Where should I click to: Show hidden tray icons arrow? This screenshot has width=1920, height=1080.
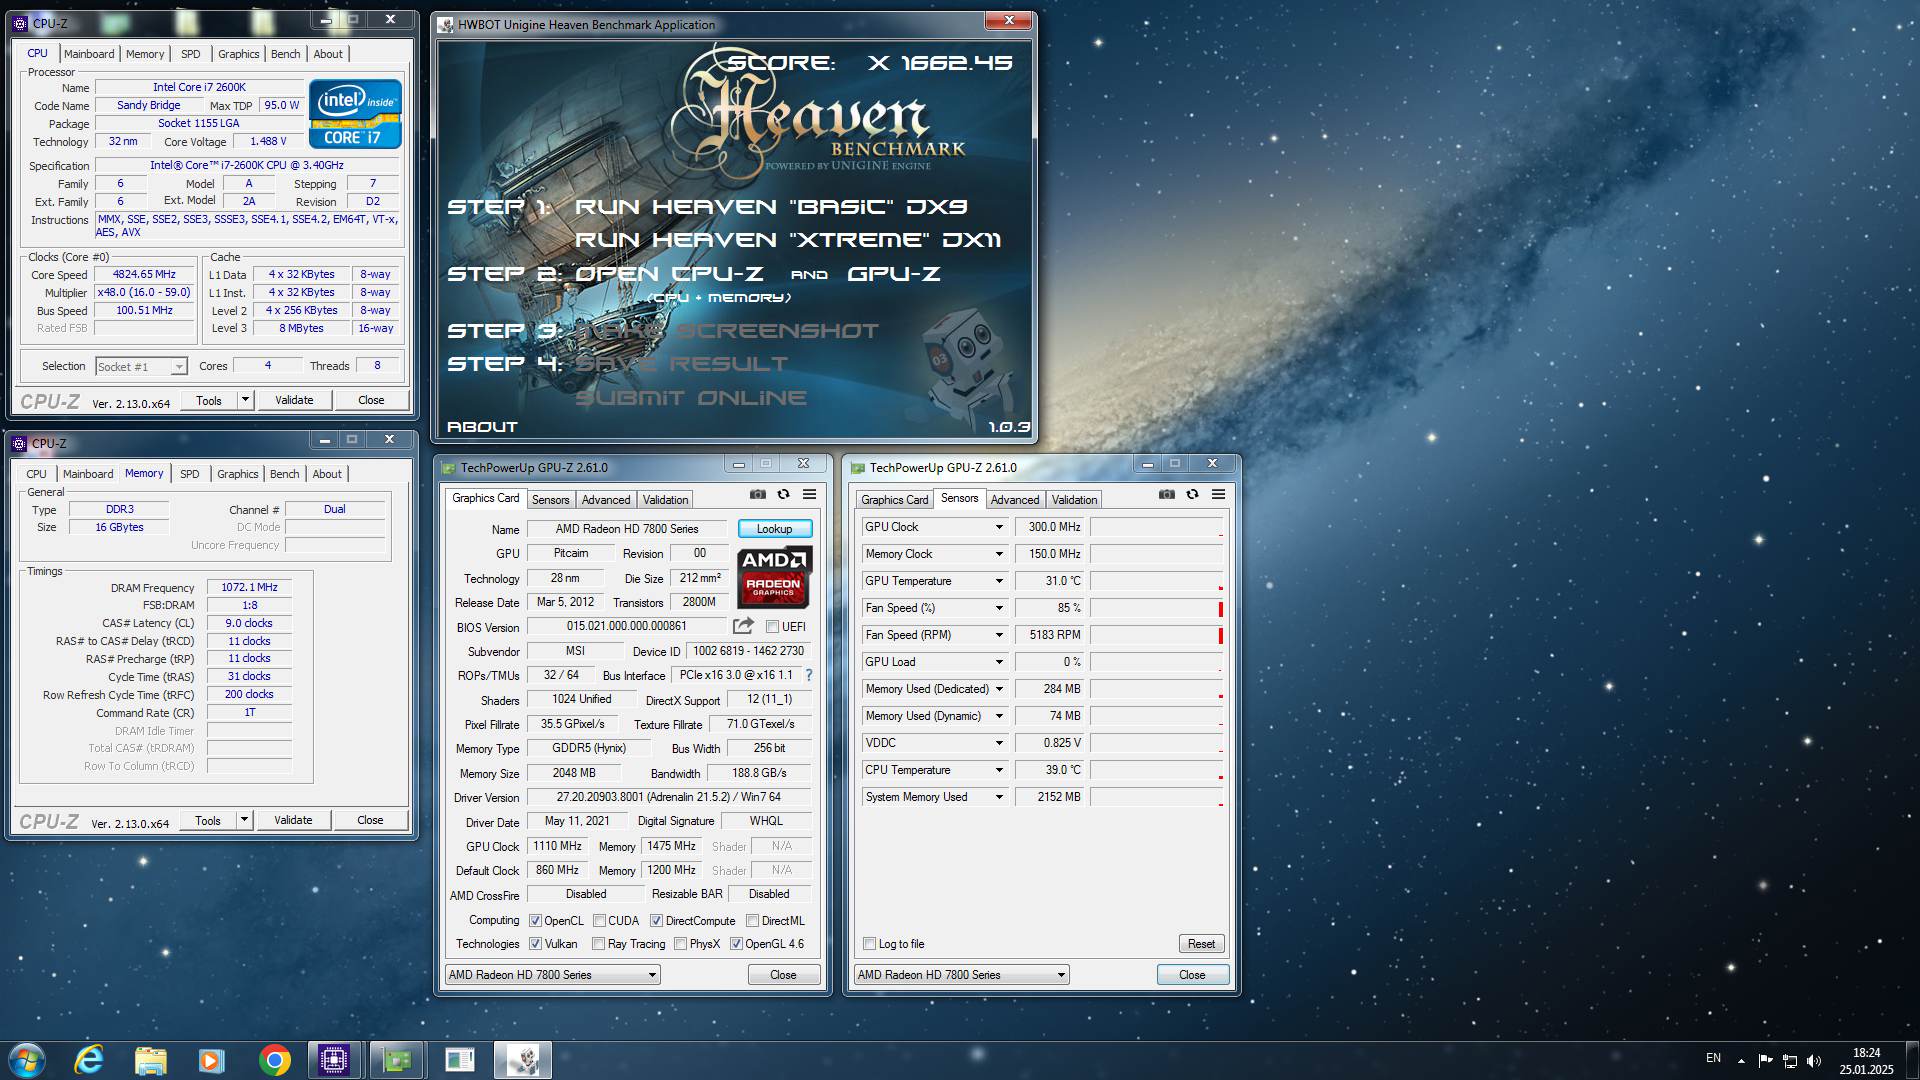pos(1741,1060)
